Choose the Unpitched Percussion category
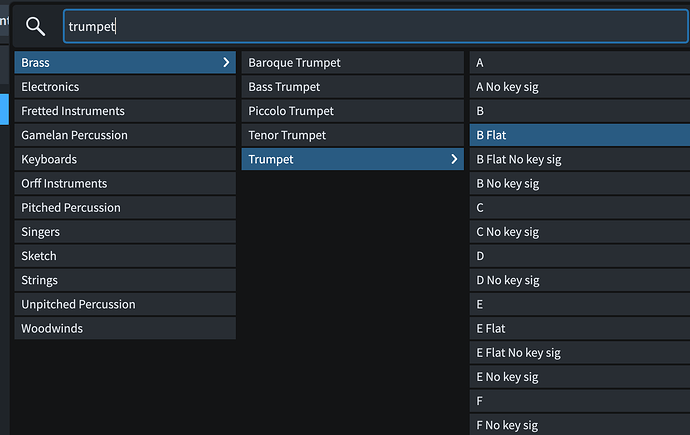Viewport: 690px width, 435px height. pos(125,304)
